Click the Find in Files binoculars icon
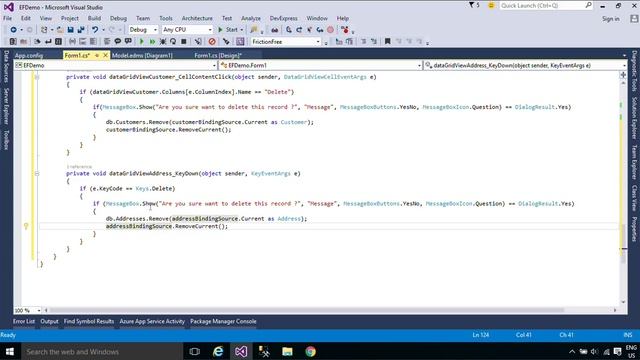Screen dimensions: 640x360 point(275,30)
